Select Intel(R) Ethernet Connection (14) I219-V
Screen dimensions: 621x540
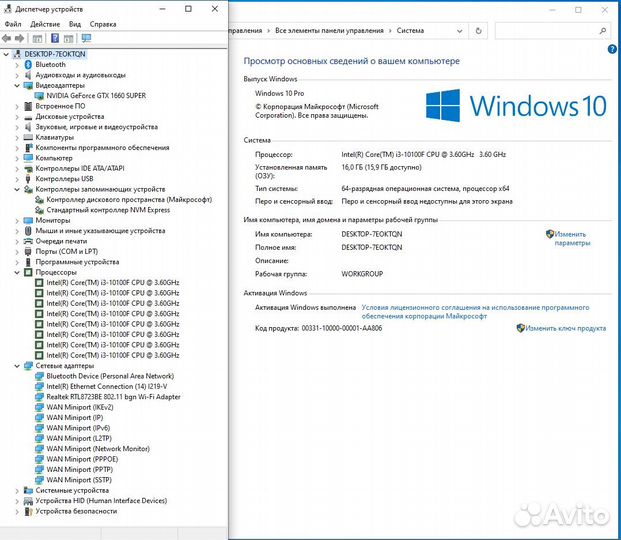tap(107, 387)
